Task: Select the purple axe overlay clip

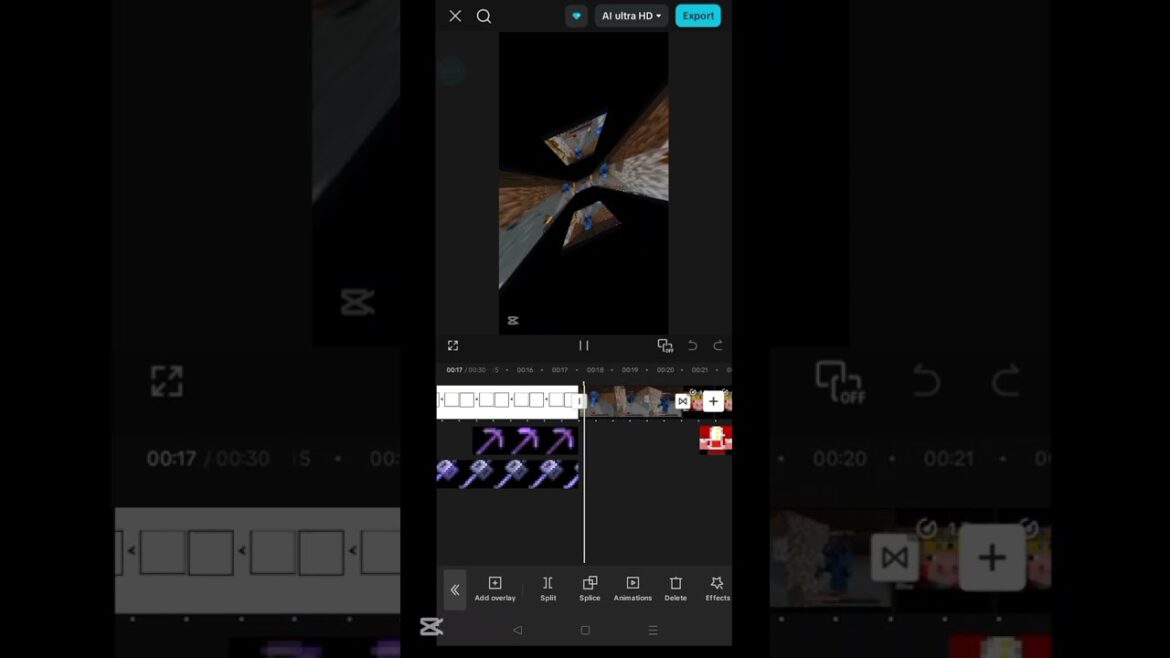Action: (507, 474)
